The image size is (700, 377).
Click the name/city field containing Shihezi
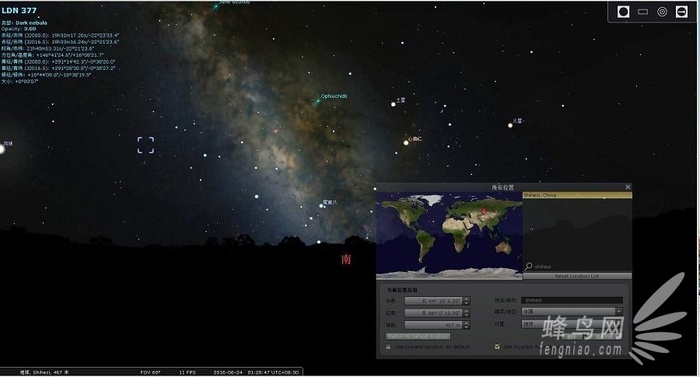click(572, 300)
